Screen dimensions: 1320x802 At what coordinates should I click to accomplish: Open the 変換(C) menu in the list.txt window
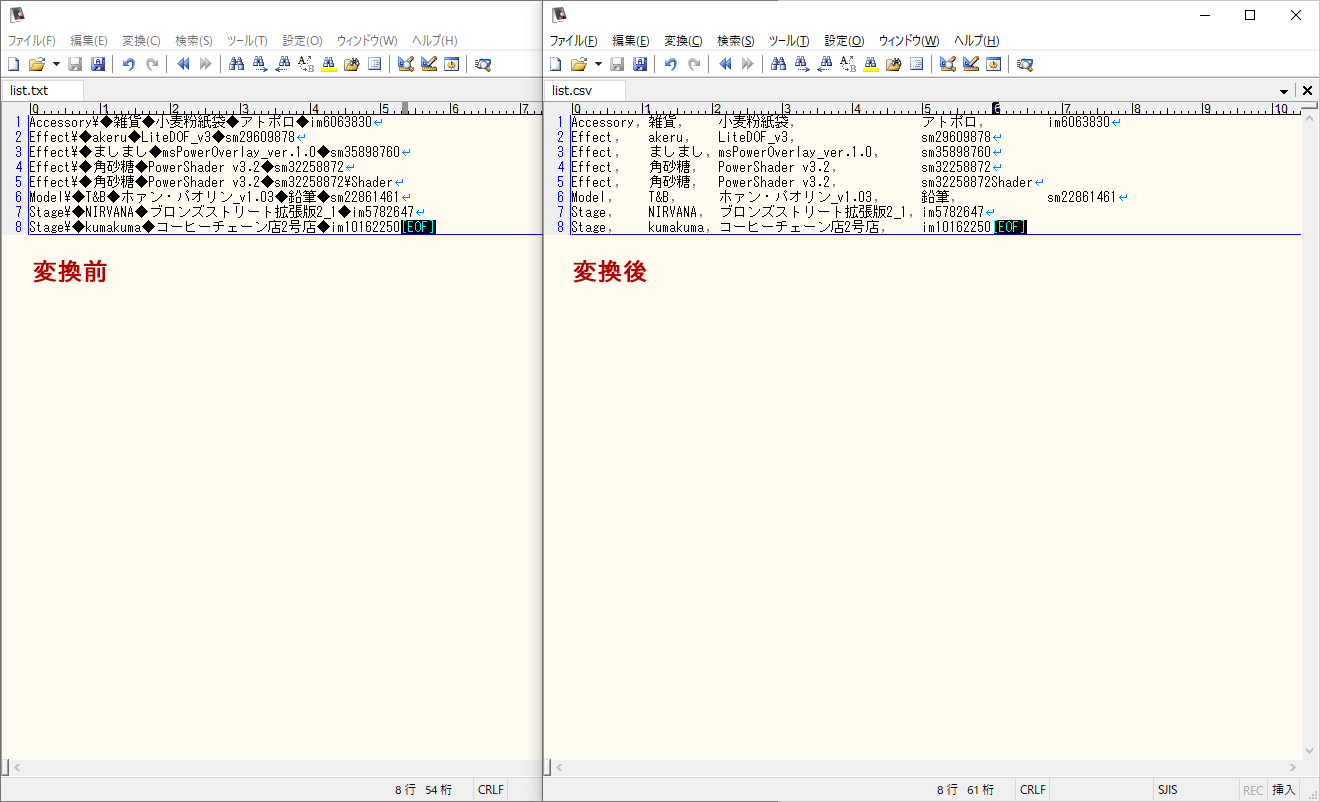[x=141, y=41]
